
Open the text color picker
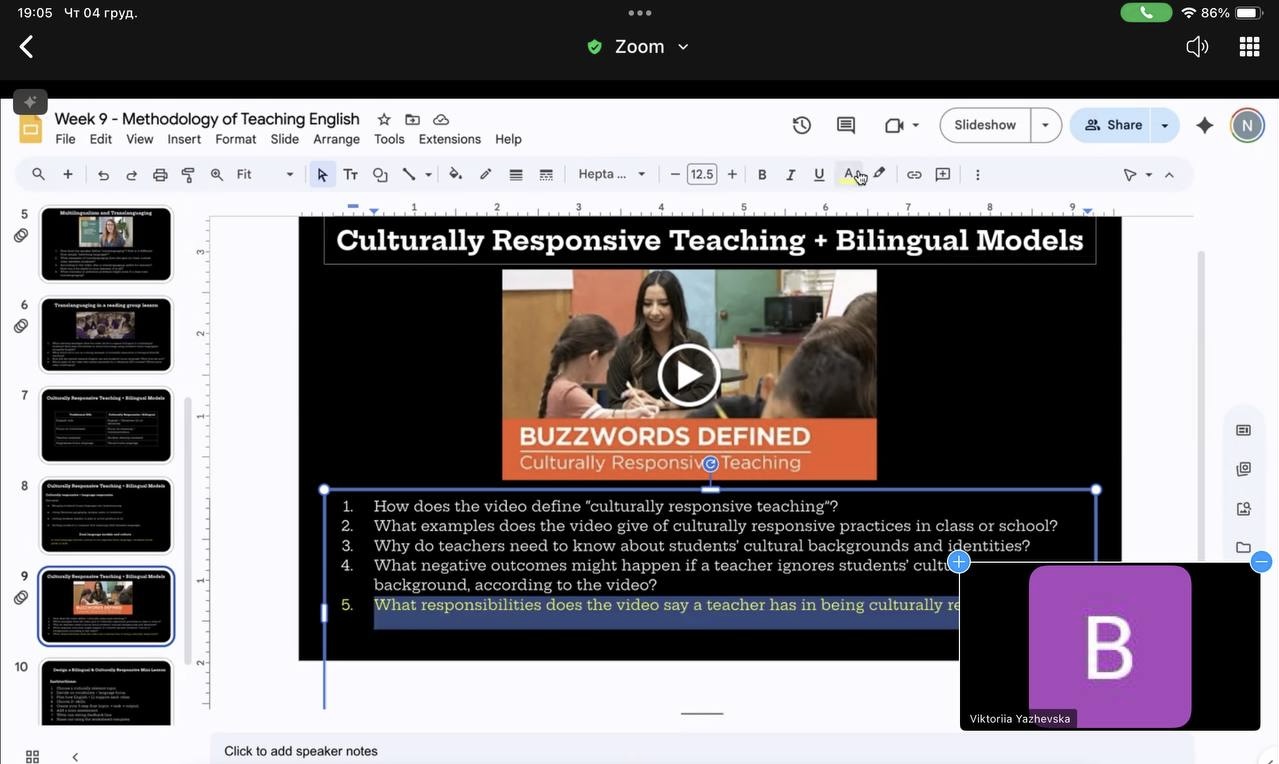click(x=849, y=174)
